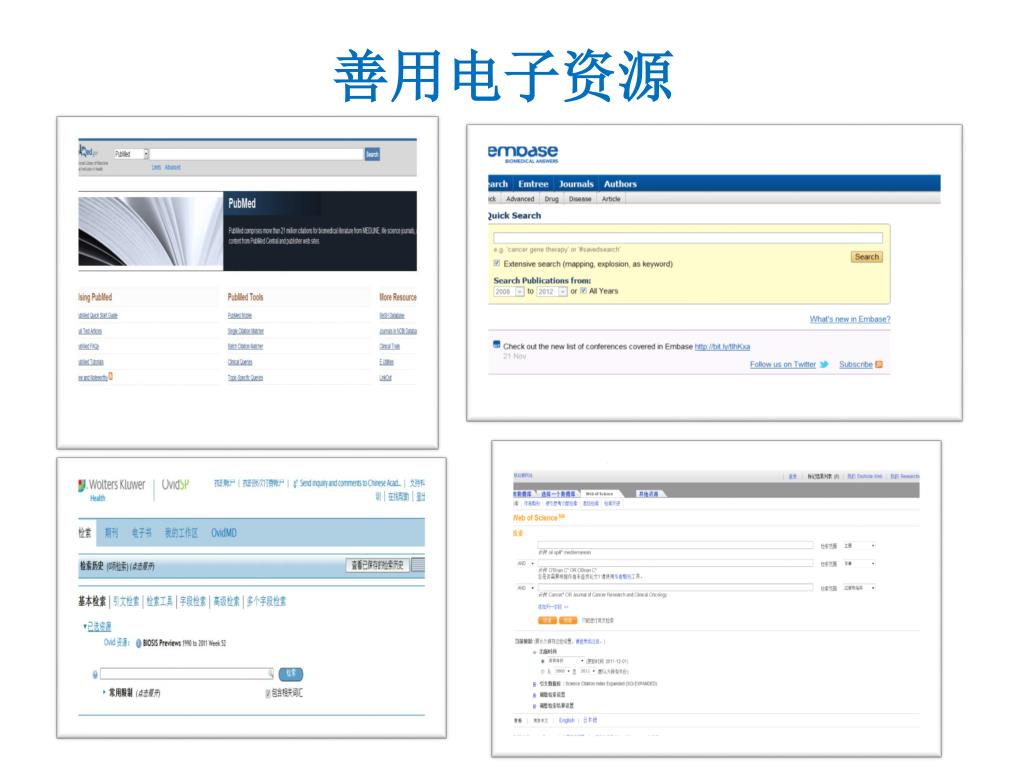
Task: Open the Batch Citation Matcher link
Action: (x=246, y=346)
